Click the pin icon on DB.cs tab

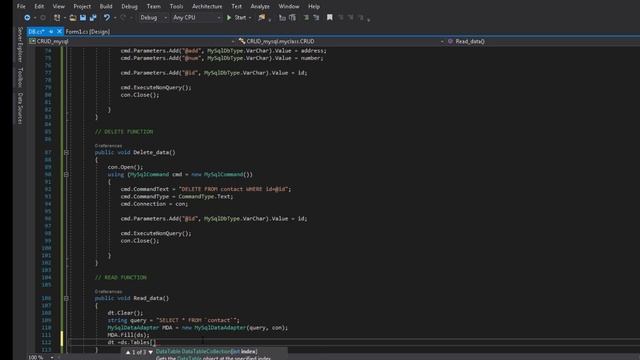click(51, 31)
